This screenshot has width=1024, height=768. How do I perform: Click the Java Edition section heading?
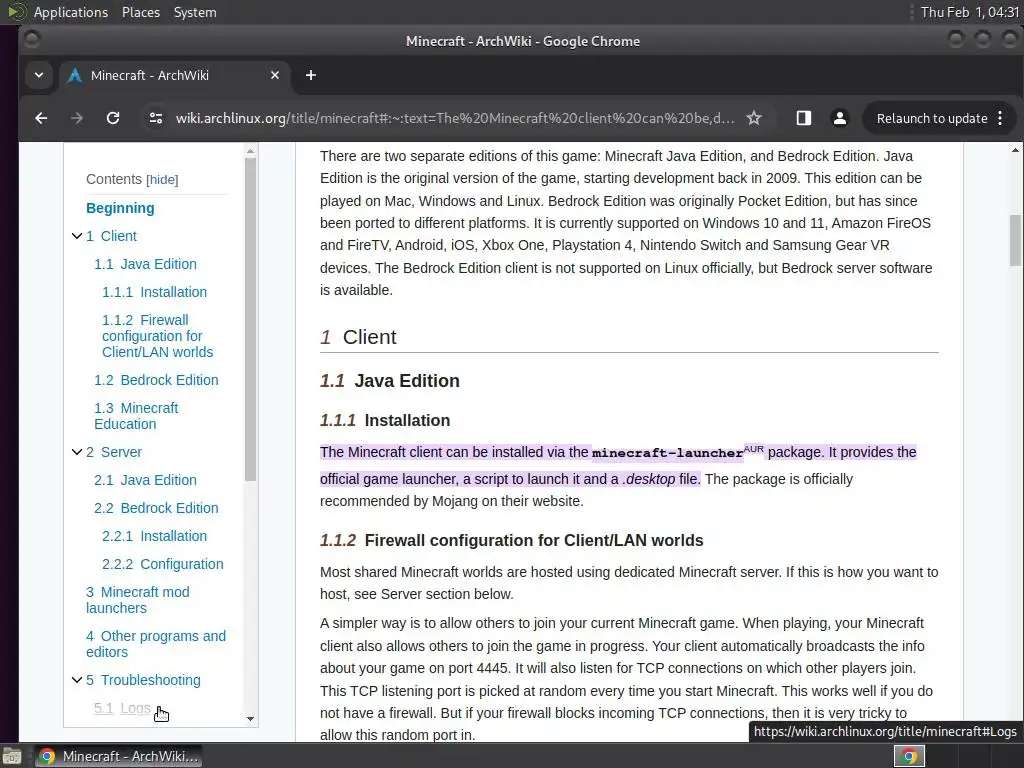click(390, 381)
